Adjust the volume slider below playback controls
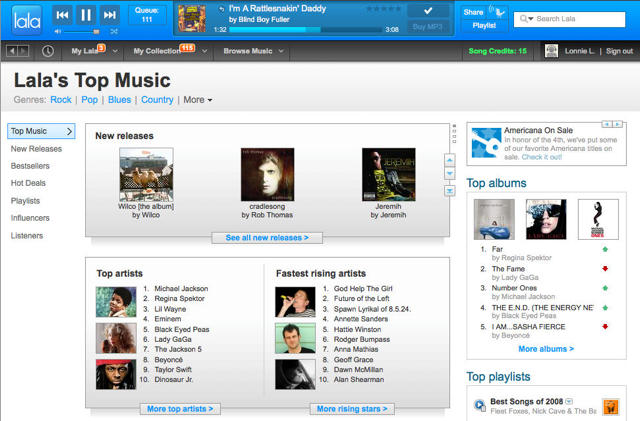The width and height of the screenshot is (640, 421). 85,32
